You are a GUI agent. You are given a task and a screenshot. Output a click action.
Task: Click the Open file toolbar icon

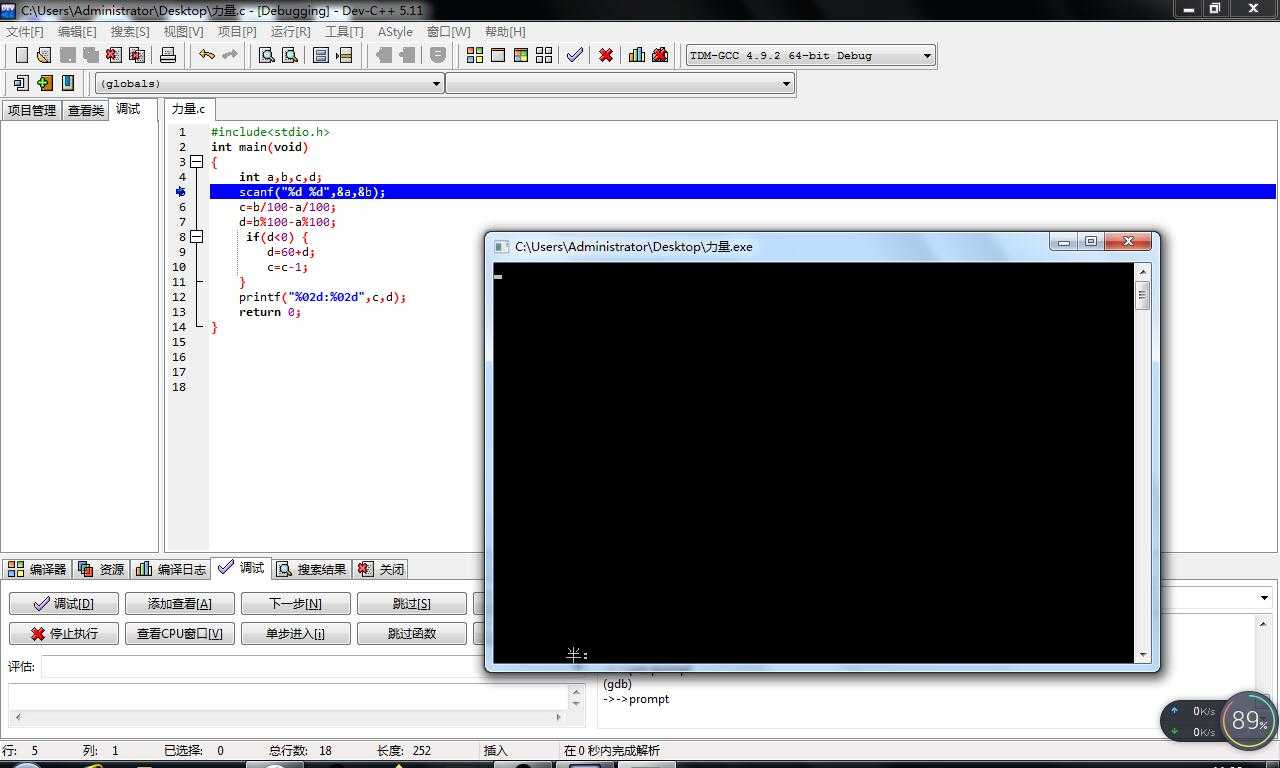pyautogui.click(x=44, y=55)
